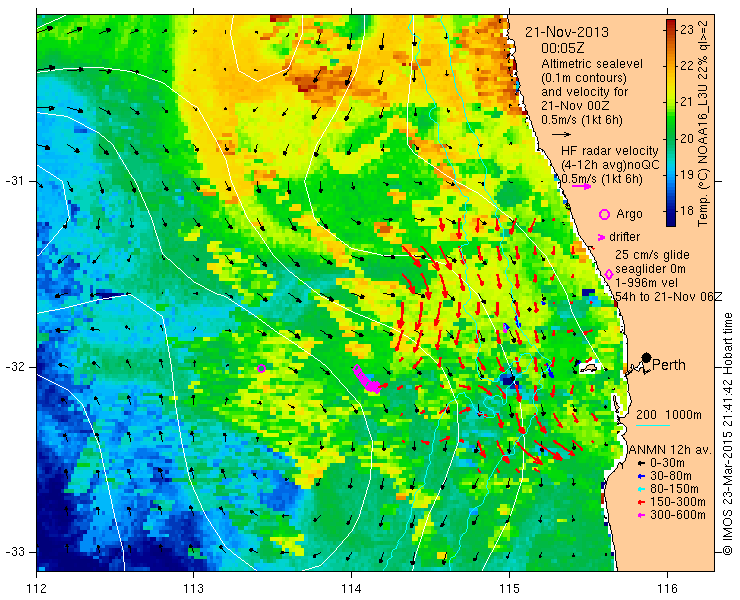Click the '300-600m' depth label
The width and height of the screenshot is (740, 600).
678,515
